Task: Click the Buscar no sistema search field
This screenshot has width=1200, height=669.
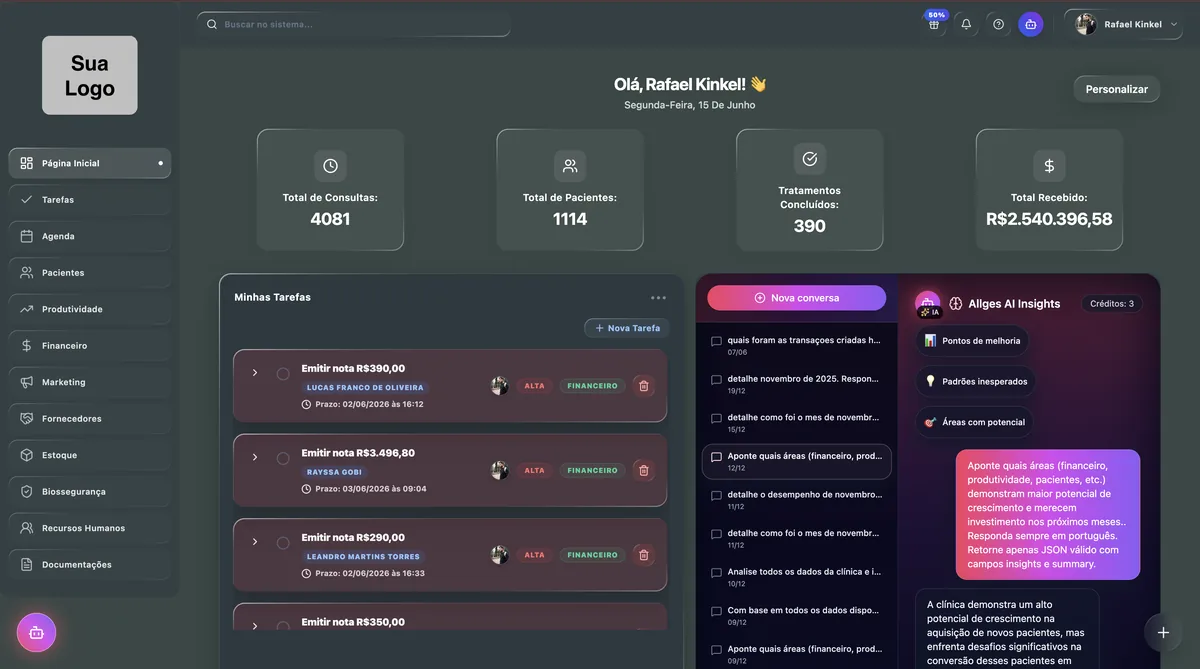Action: [353, 24]
